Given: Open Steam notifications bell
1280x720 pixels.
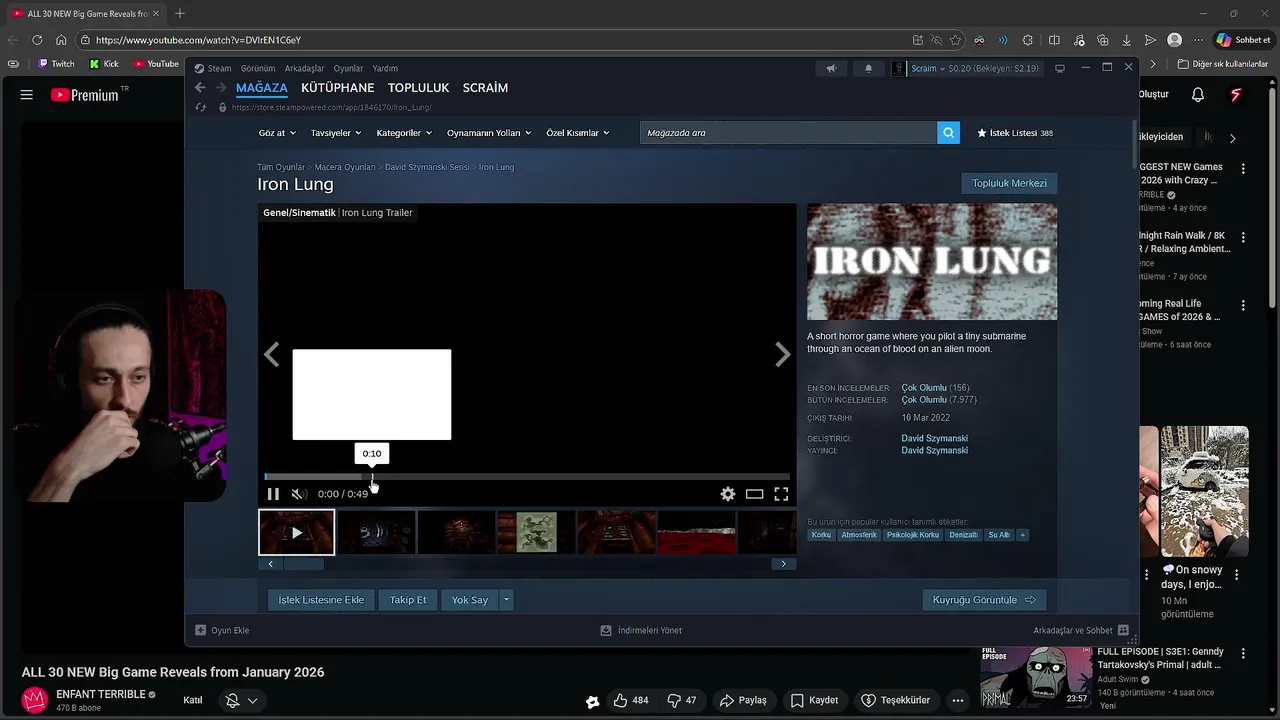Looking at the screenshot, I should pyautogui.click(x=868, y=69).
